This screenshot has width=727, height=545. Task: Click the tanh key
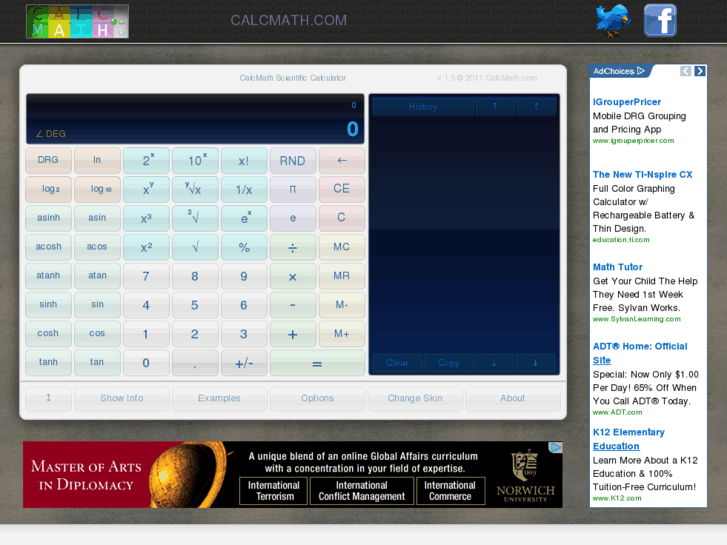tap(48, 363)
